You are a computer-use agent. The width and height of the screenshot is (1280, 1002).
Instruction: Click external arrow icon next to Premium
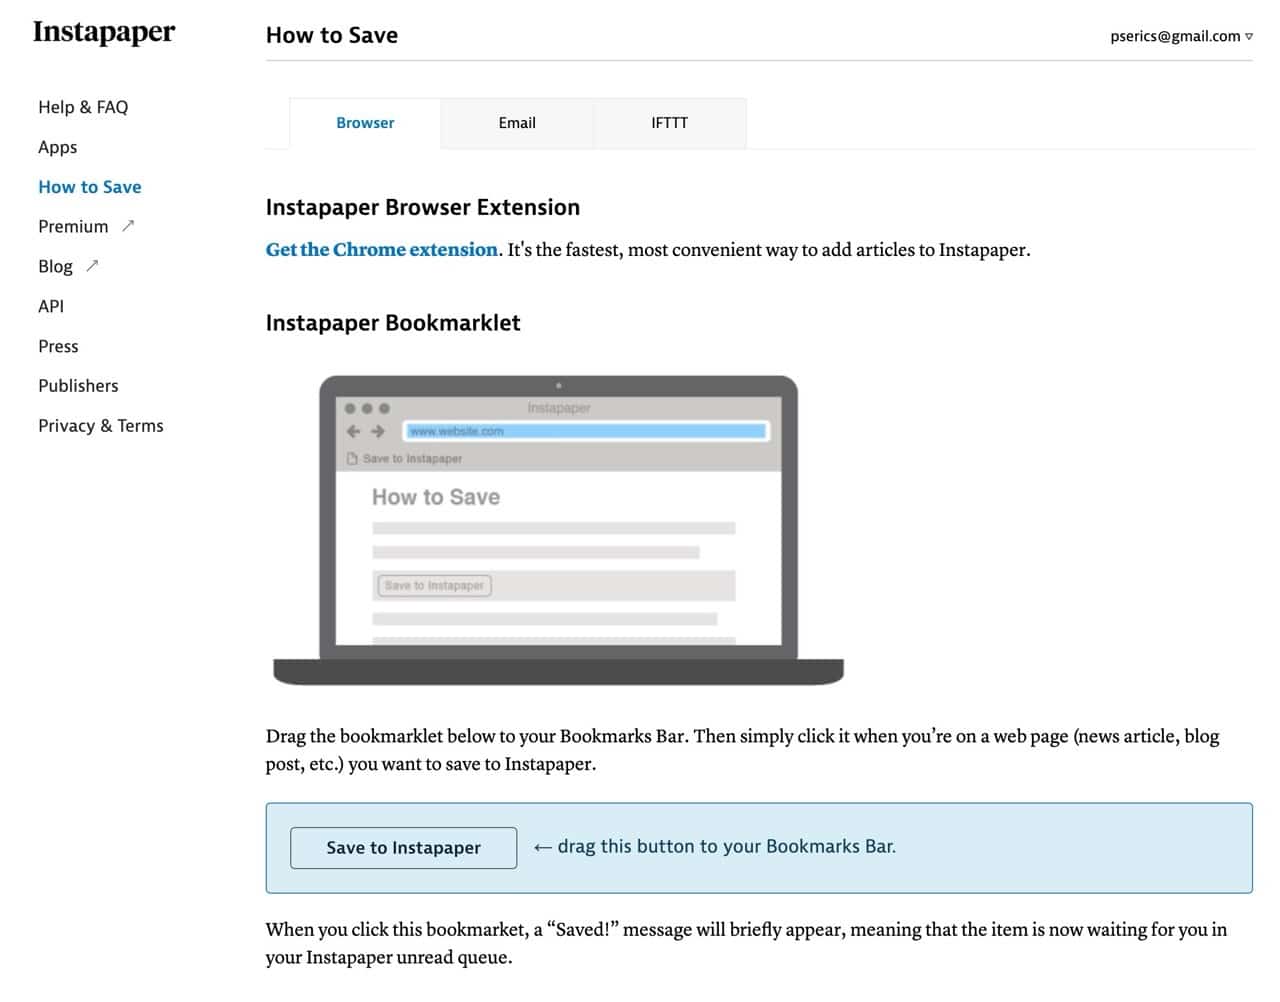click(x=128, y=226)
